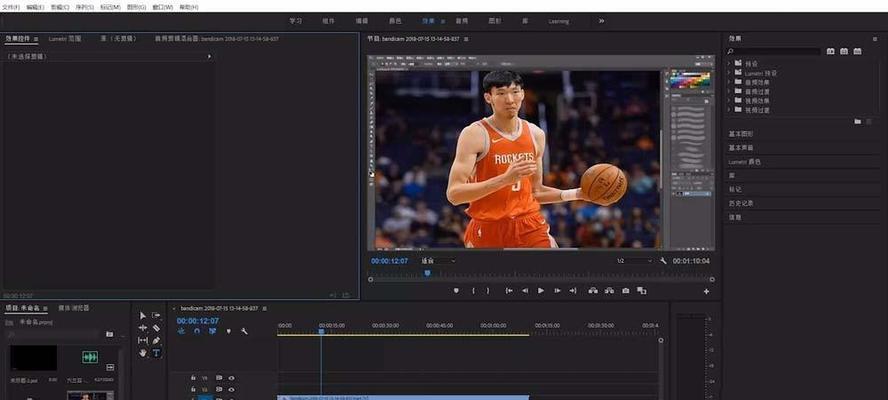Viewport: 888px width, 400px height.
Task: Select the Selection arrow tool
Action: click(143, 316)
